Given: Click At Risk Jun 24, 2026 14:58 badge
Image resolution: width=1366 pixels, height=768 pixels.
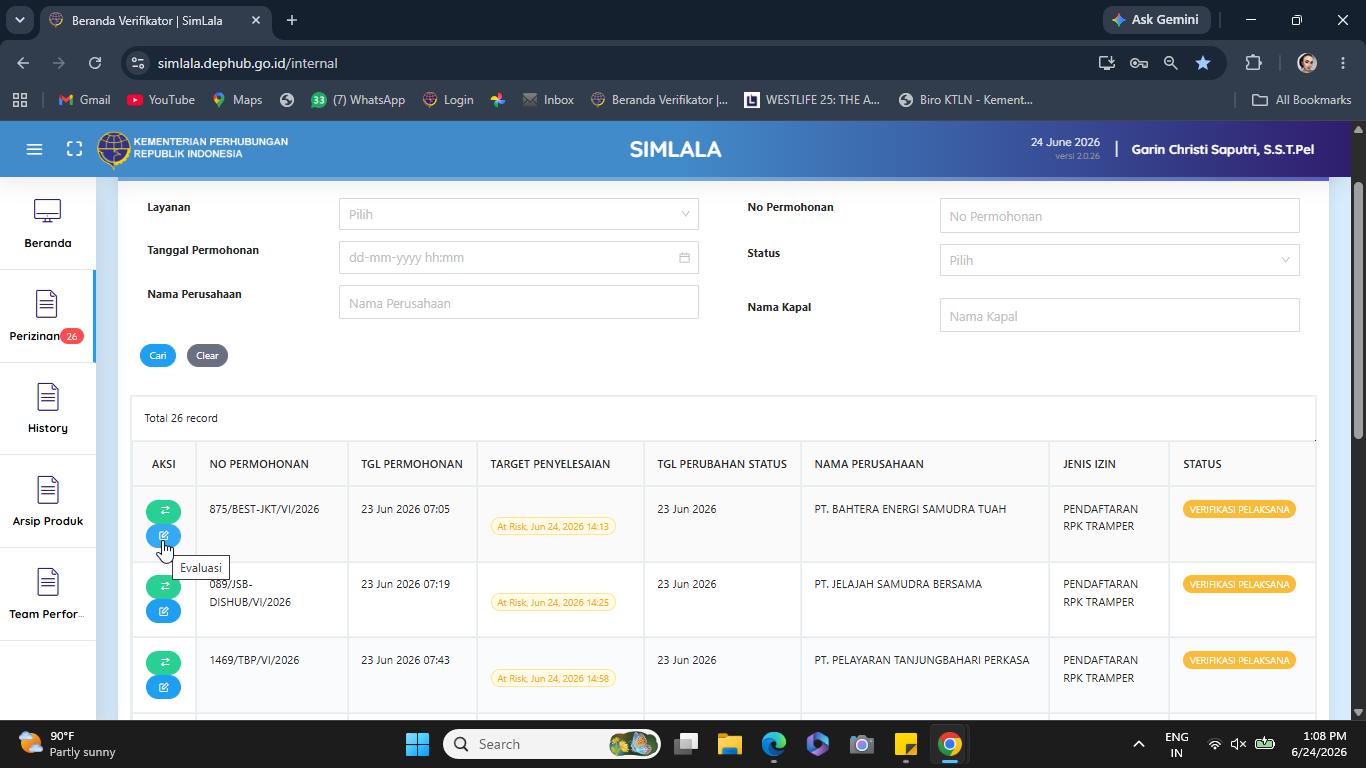Looking at the screenshot, I should click(x=553, y=678).
